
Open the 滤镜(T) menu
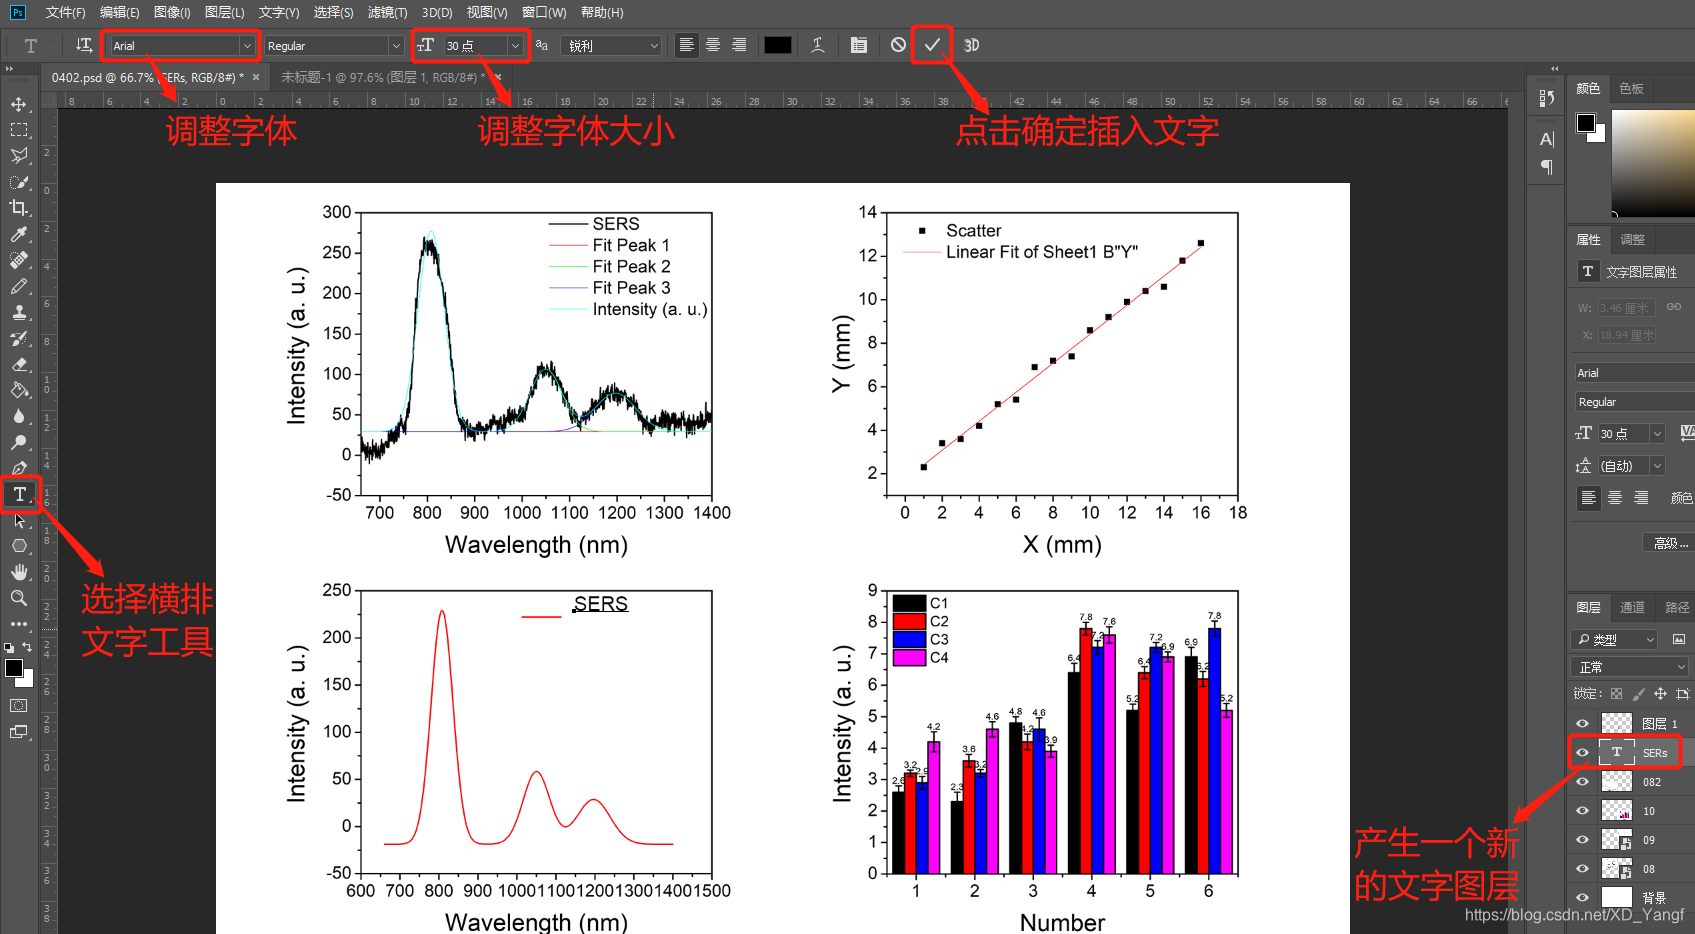[387, 13]
